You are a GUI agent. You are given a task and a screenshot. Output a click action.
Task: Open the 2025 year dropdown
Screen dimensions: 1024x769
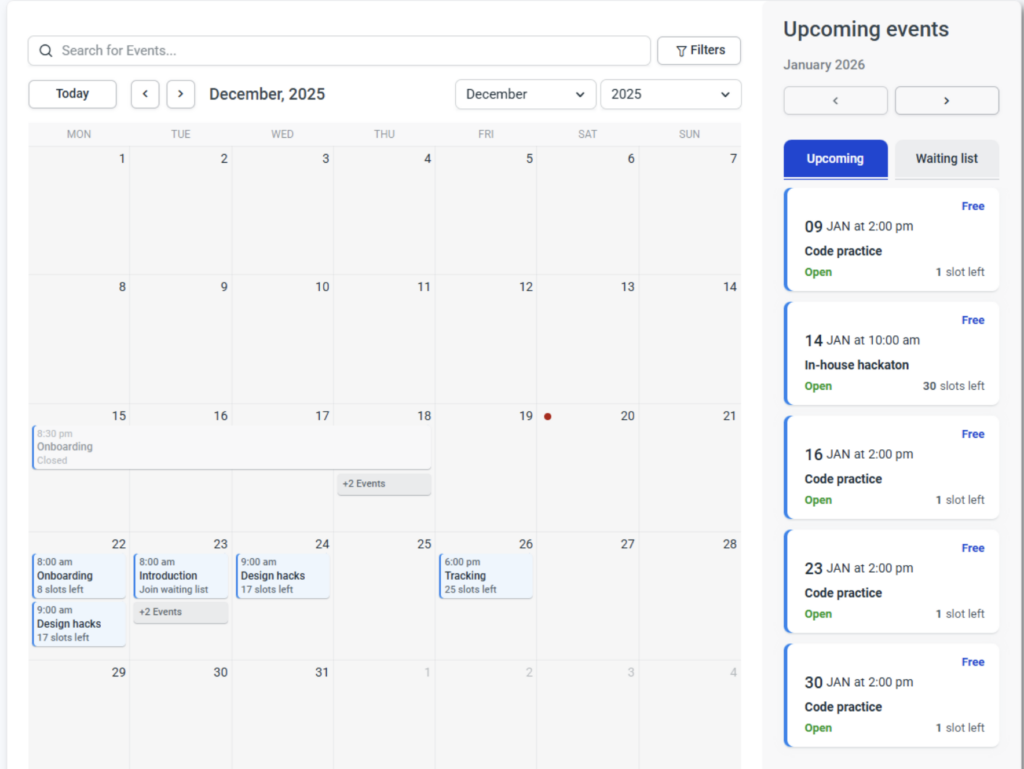670,94
